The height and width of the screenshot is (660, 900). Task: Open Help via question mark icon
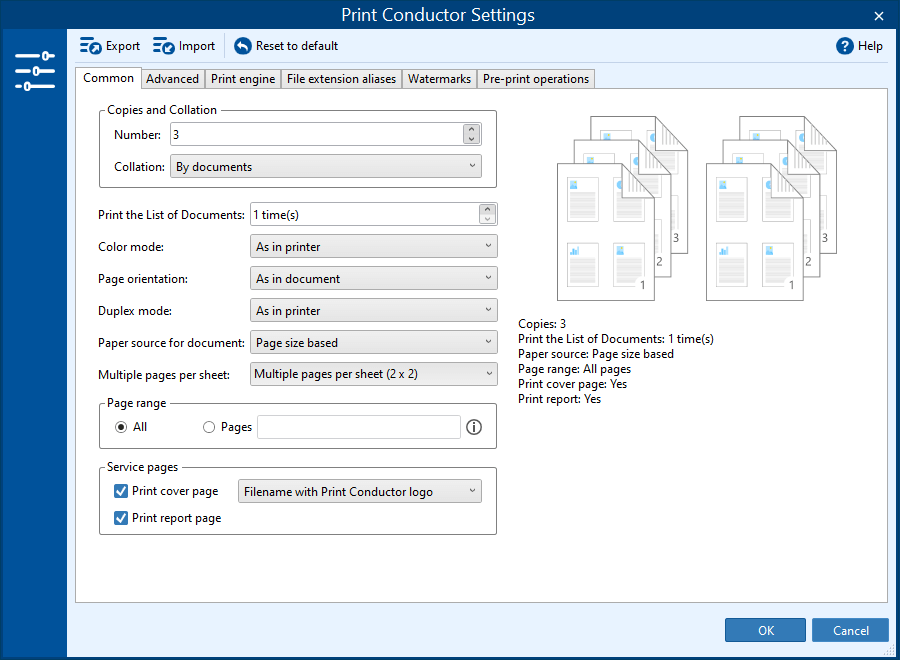845,46
